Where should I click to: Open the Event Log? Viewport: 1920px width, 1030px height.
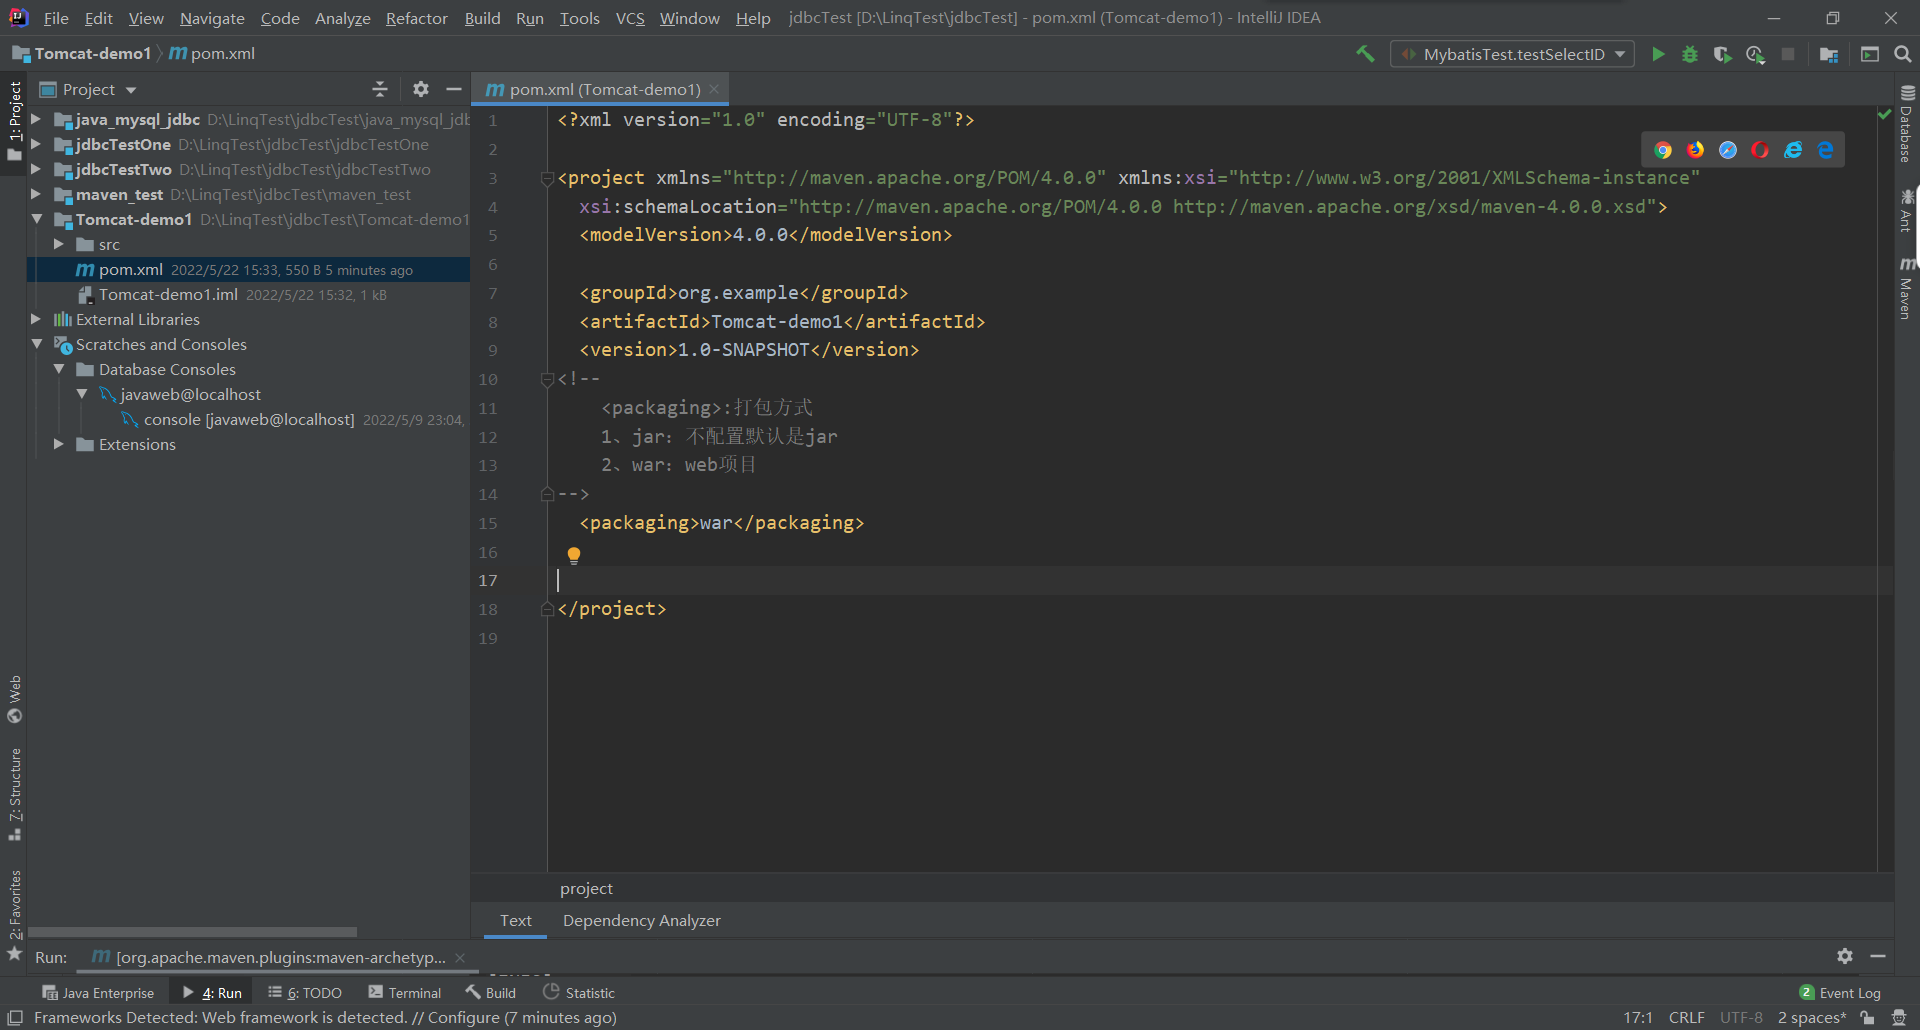click(x=1840, y=993)
